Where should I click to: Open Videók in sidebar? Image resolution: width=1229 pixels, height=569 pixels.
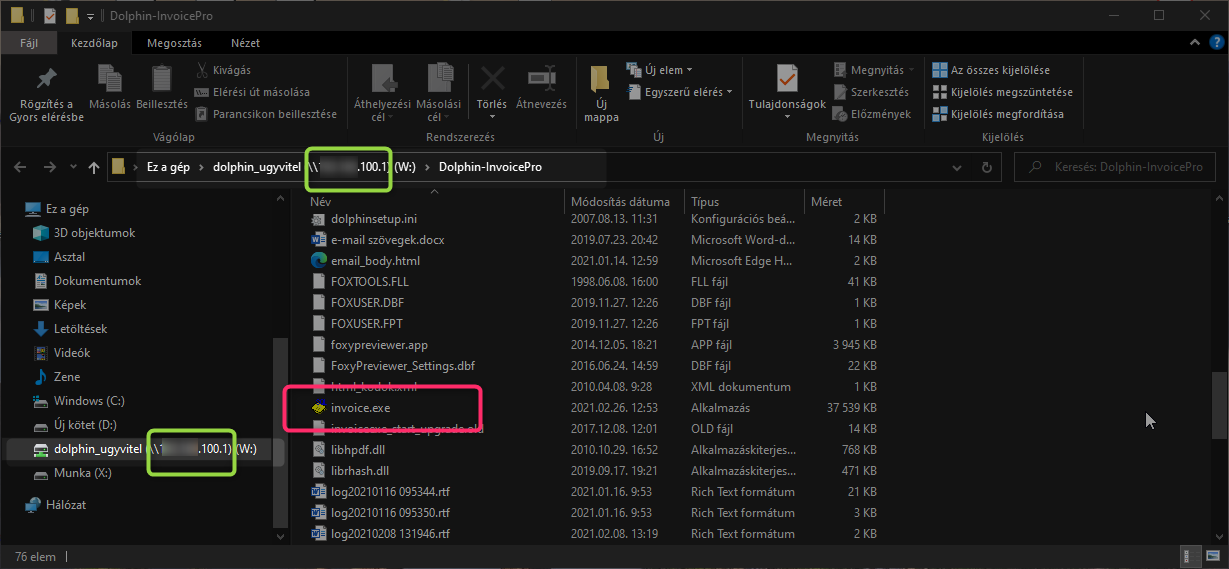coord(62,353)
